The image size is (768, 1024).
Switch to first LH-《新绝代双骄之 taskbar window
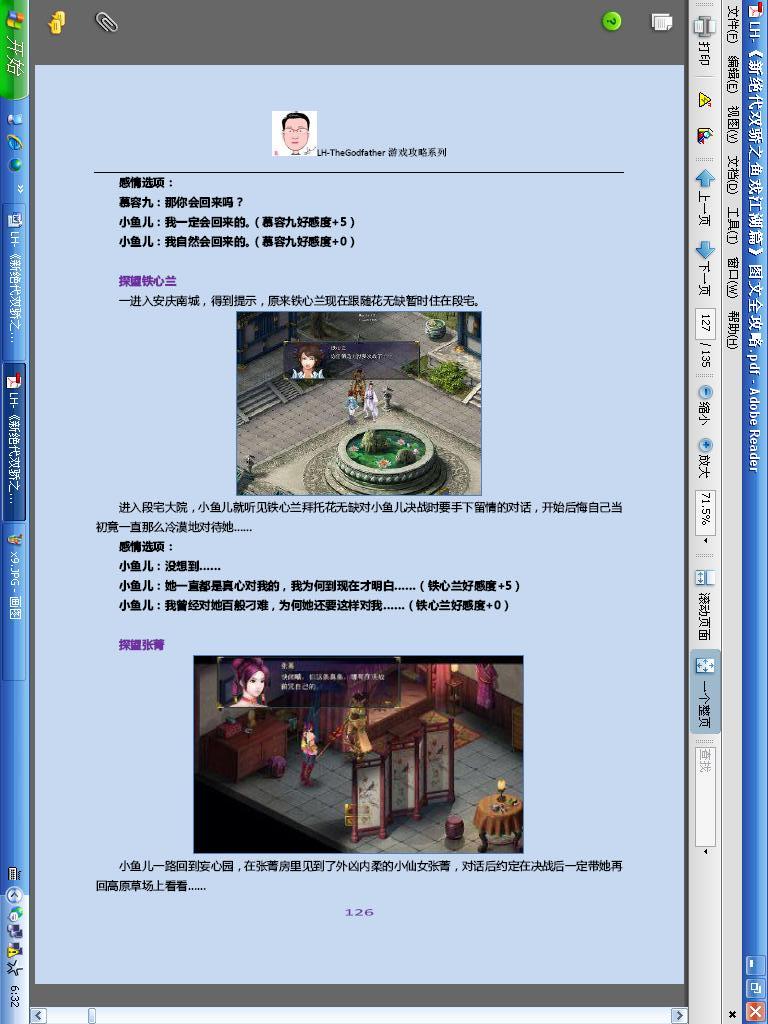pyautogui.click(x=14, y=281)
